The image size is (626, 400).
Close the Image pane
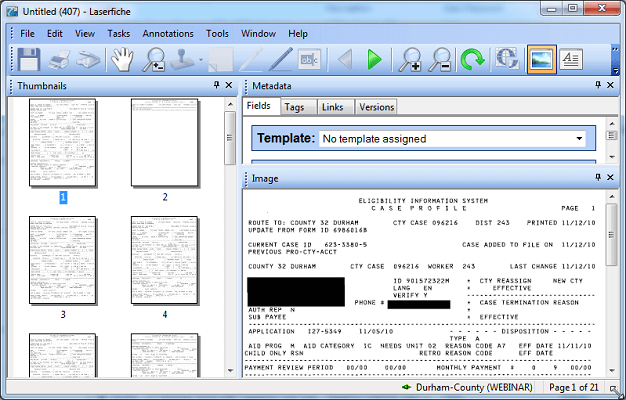pos(610,177)
